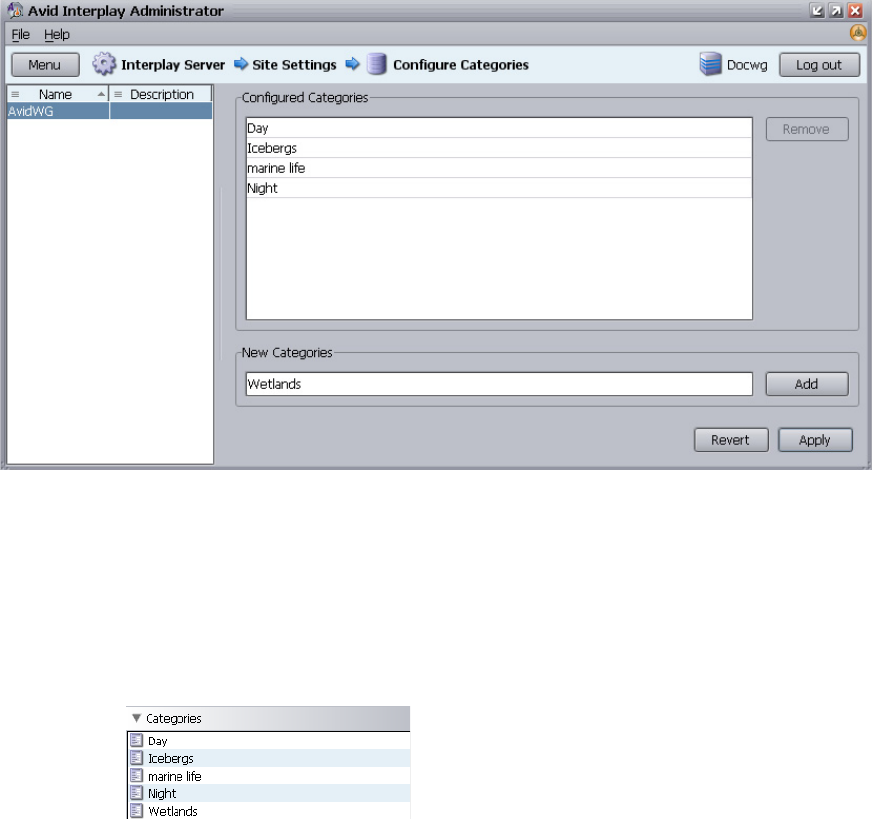Close the Avid Interplay Administrator window
This screenshot has height=819, width=872.
[855, 11]
